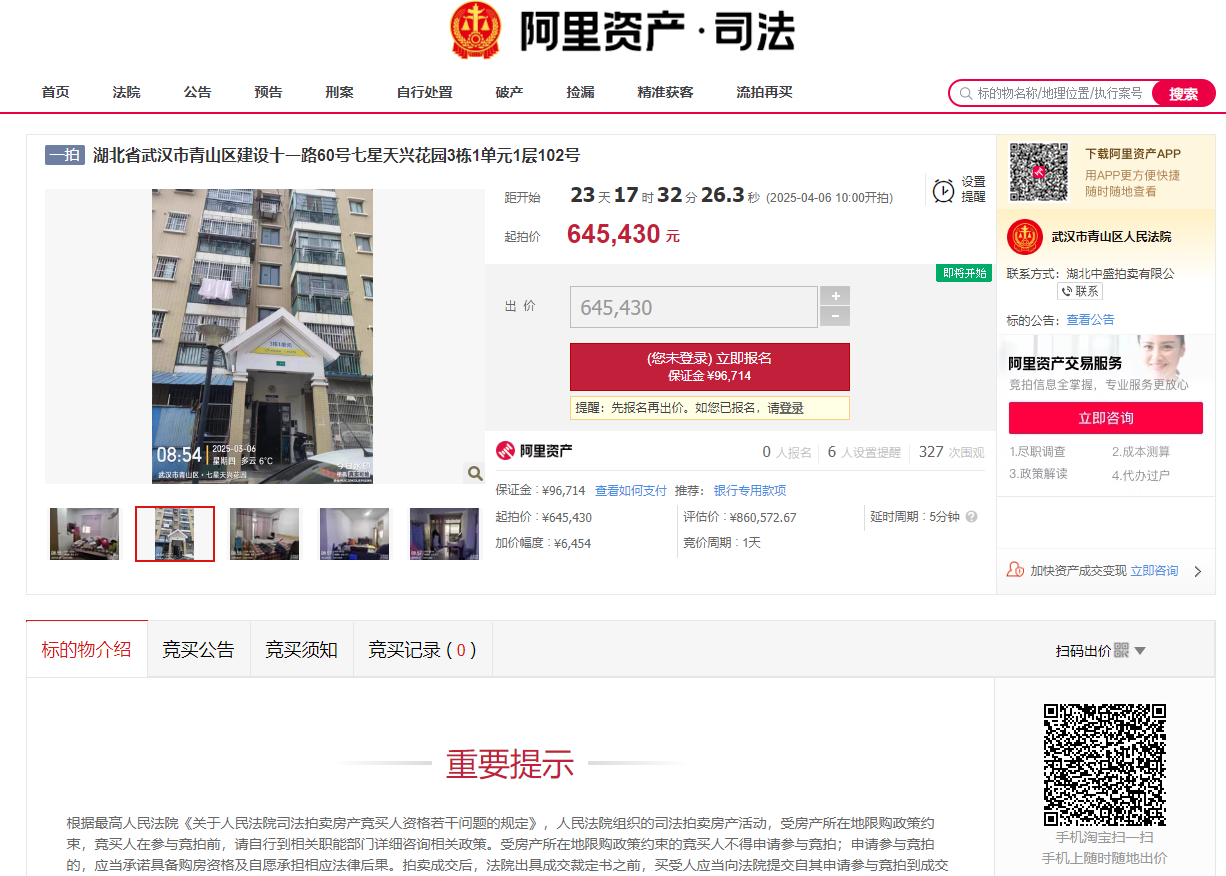This screenshot has height=876, width=1226.
Task: Click the magnifier icon inside the search box
Action: tap(966, 93)
